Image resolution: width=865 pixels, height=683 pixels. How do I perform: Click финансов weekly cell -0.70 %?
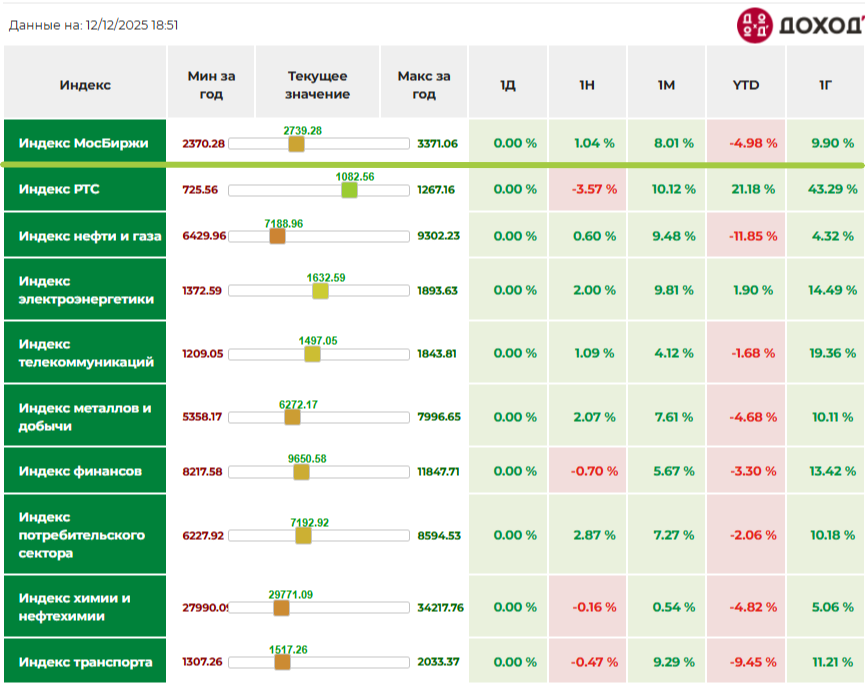coord(587,471)
